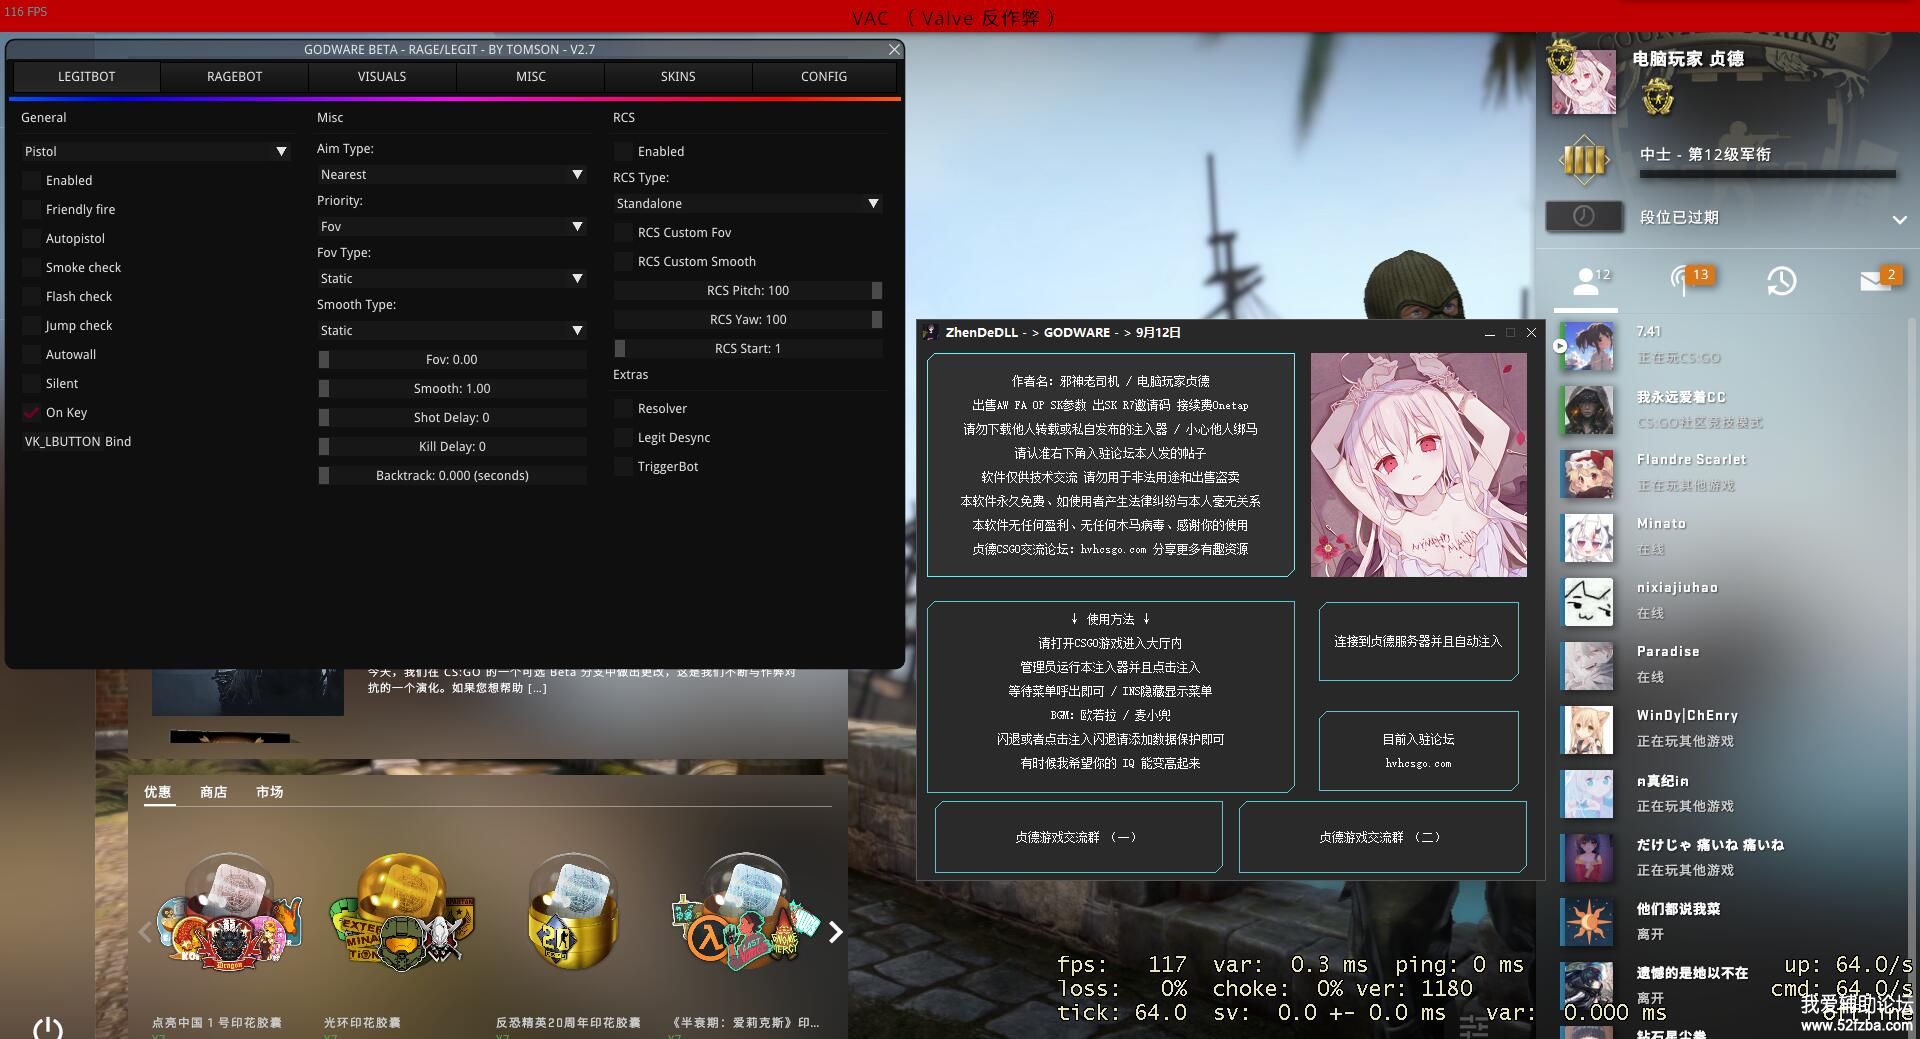Click 贞德游戏交流群（二）button

[x=1382, y=837]
